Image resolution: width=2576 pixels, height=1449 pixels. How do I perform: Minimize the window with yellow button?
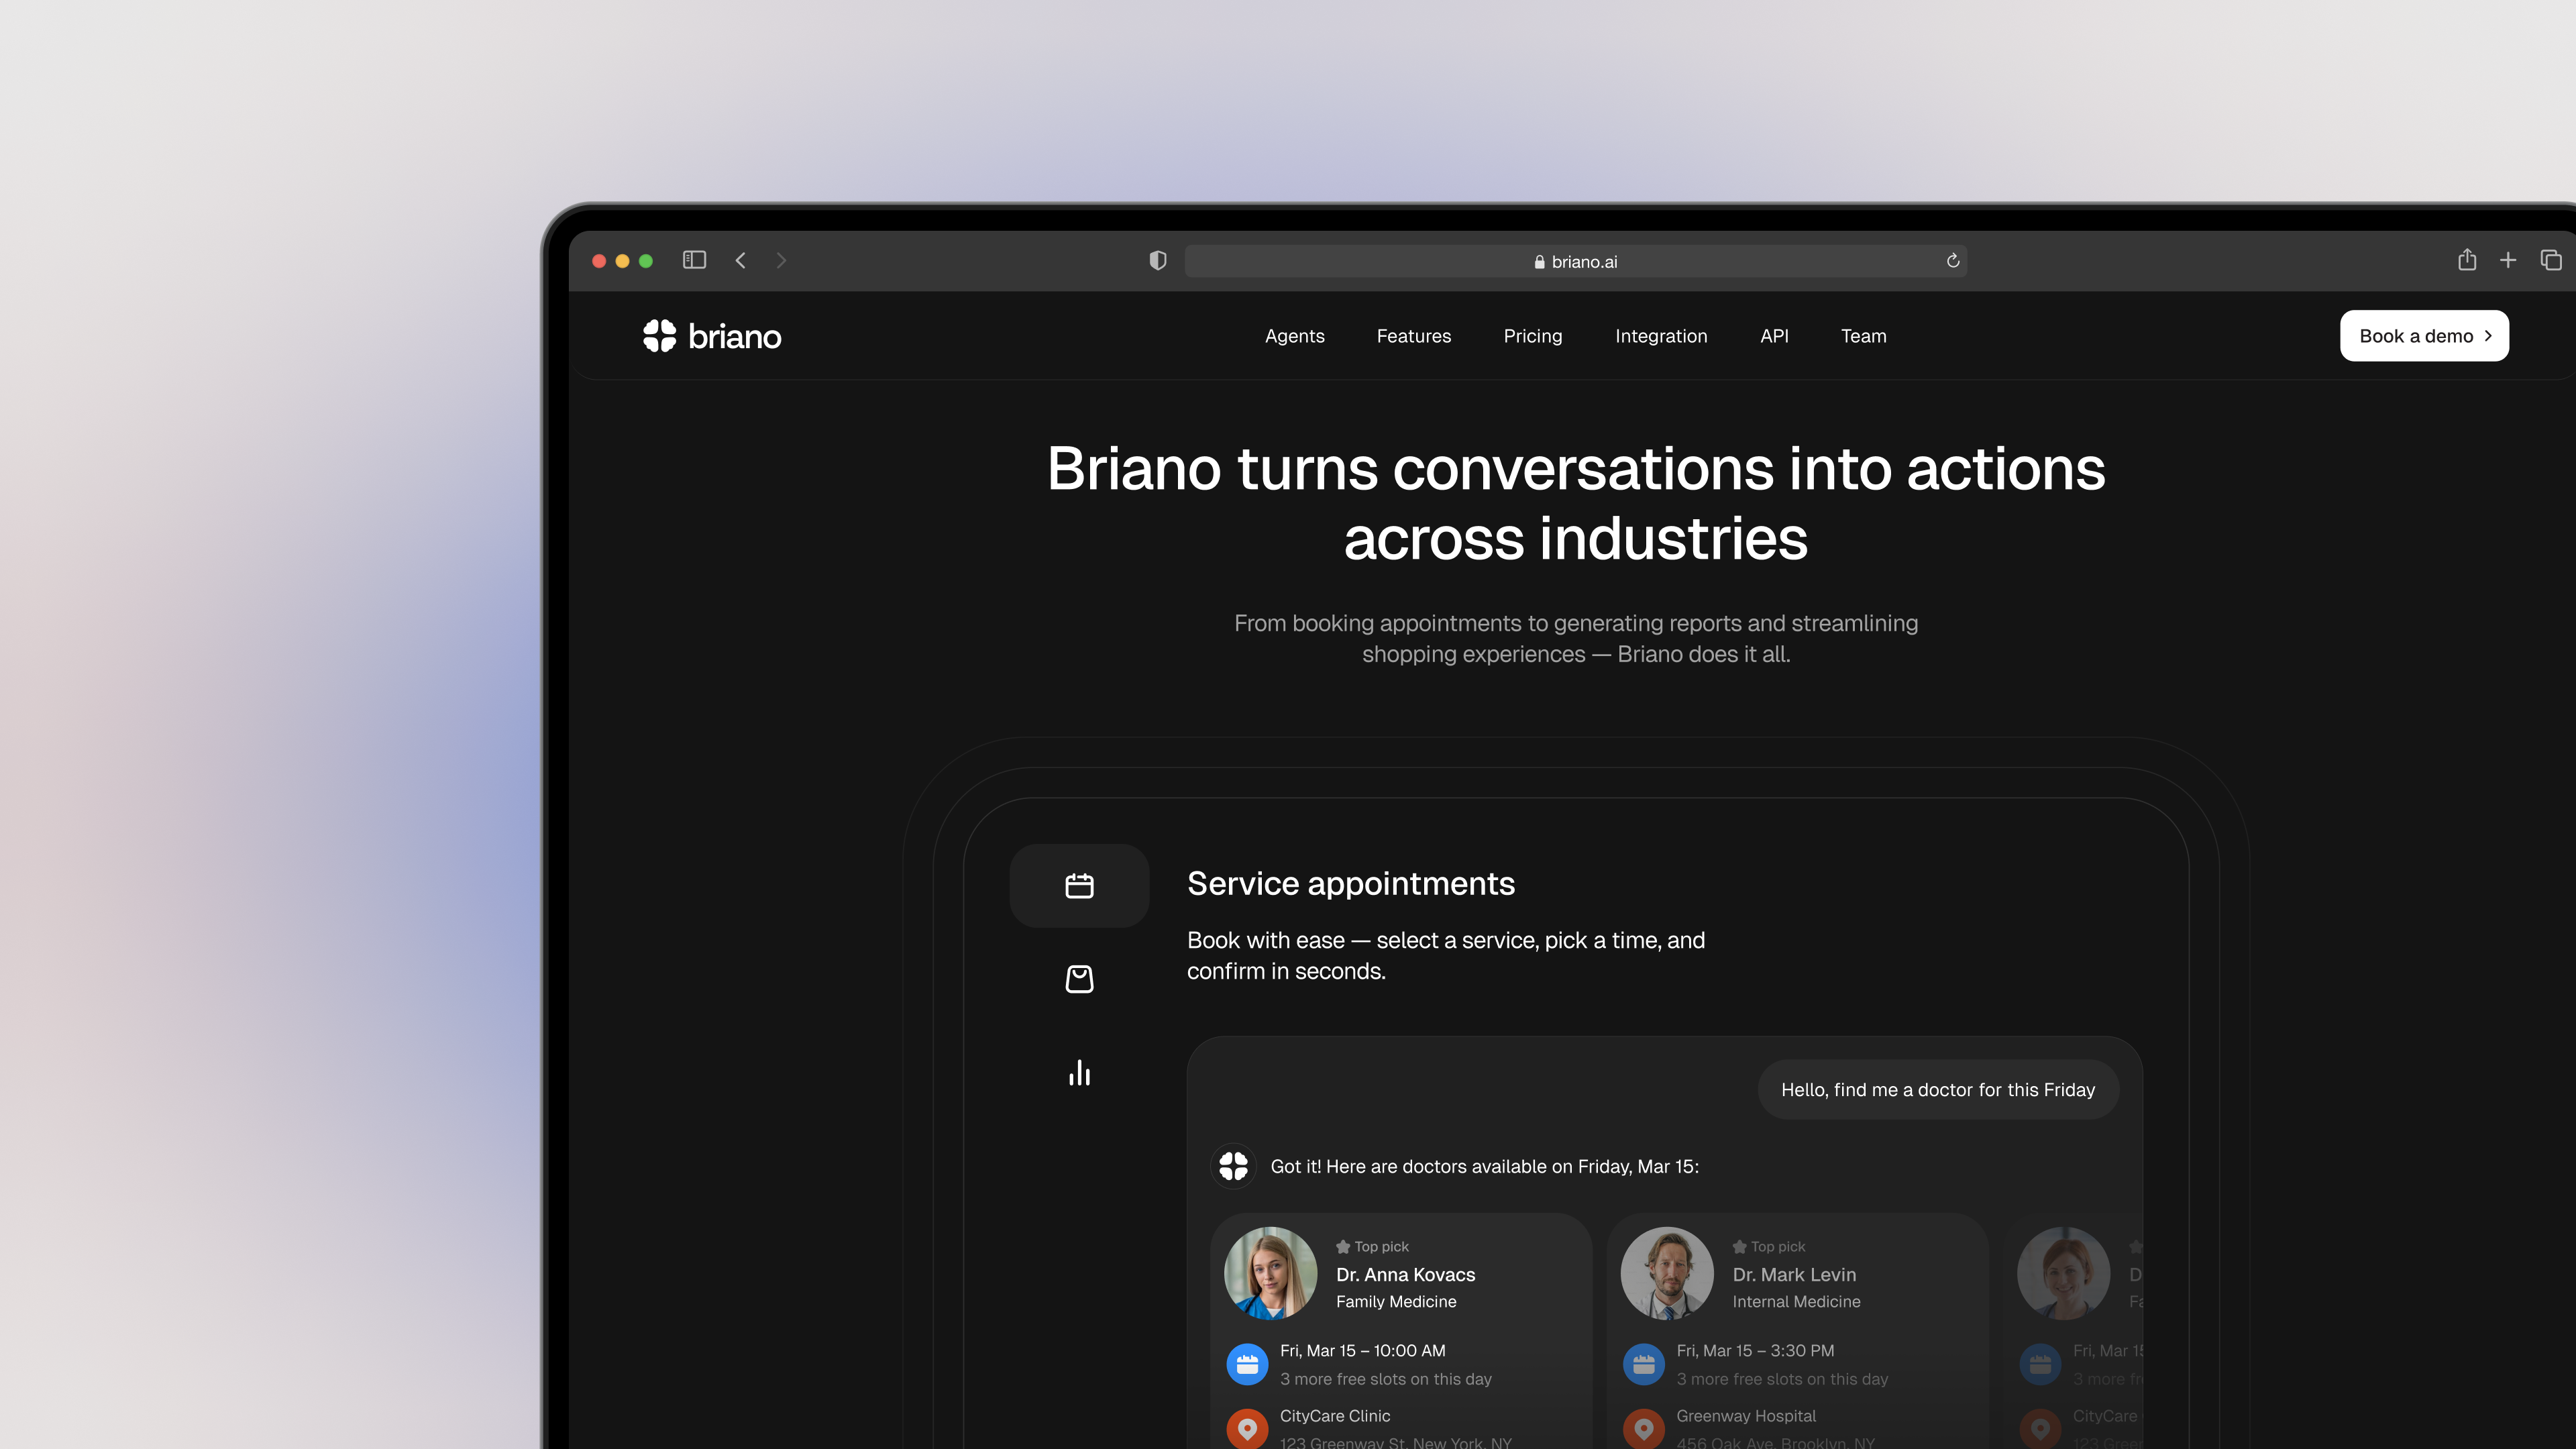click(622, 261)
